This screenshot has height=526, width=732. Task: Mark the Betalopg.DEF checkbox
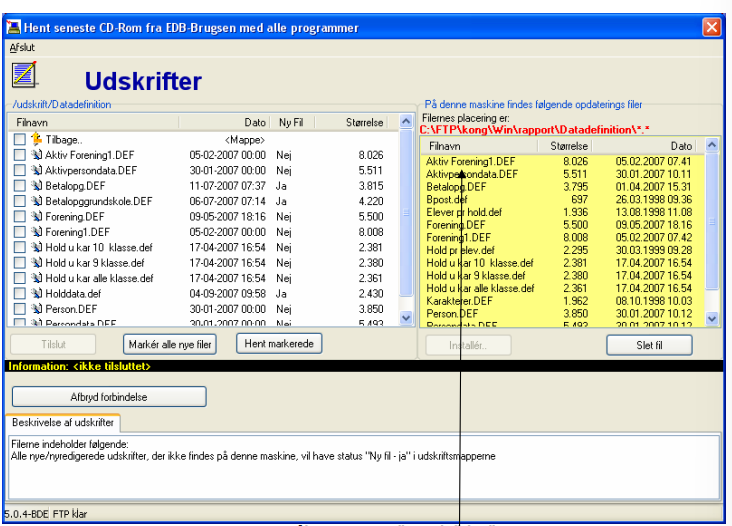[x=20, y=185]
